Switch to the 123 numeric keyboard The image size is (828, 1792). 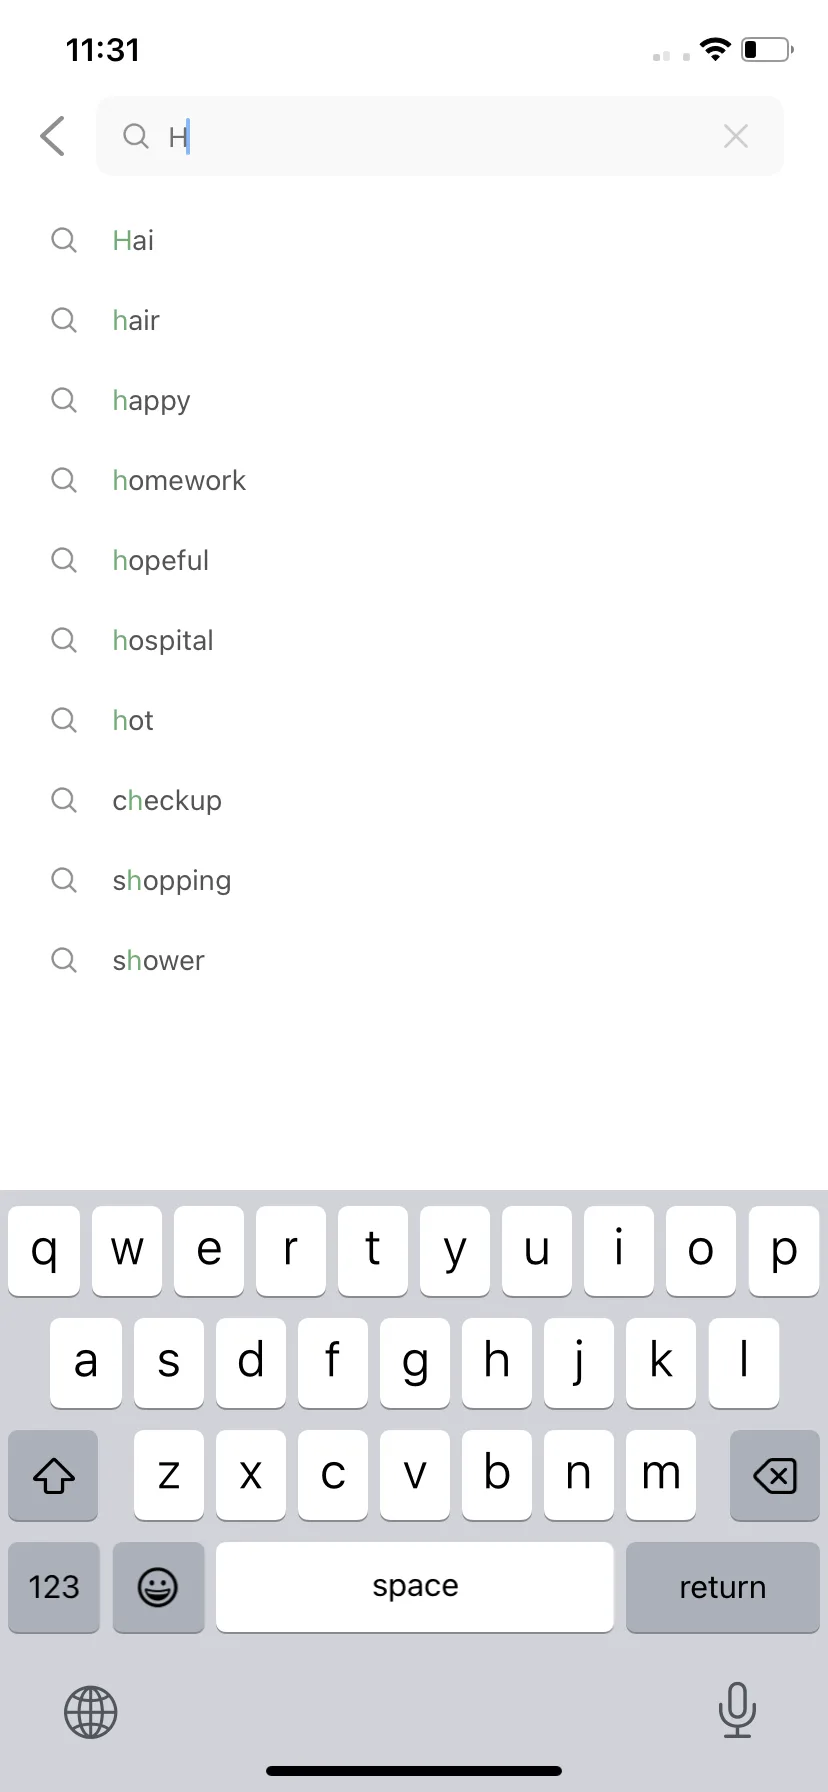click(x=54, y=1587)
